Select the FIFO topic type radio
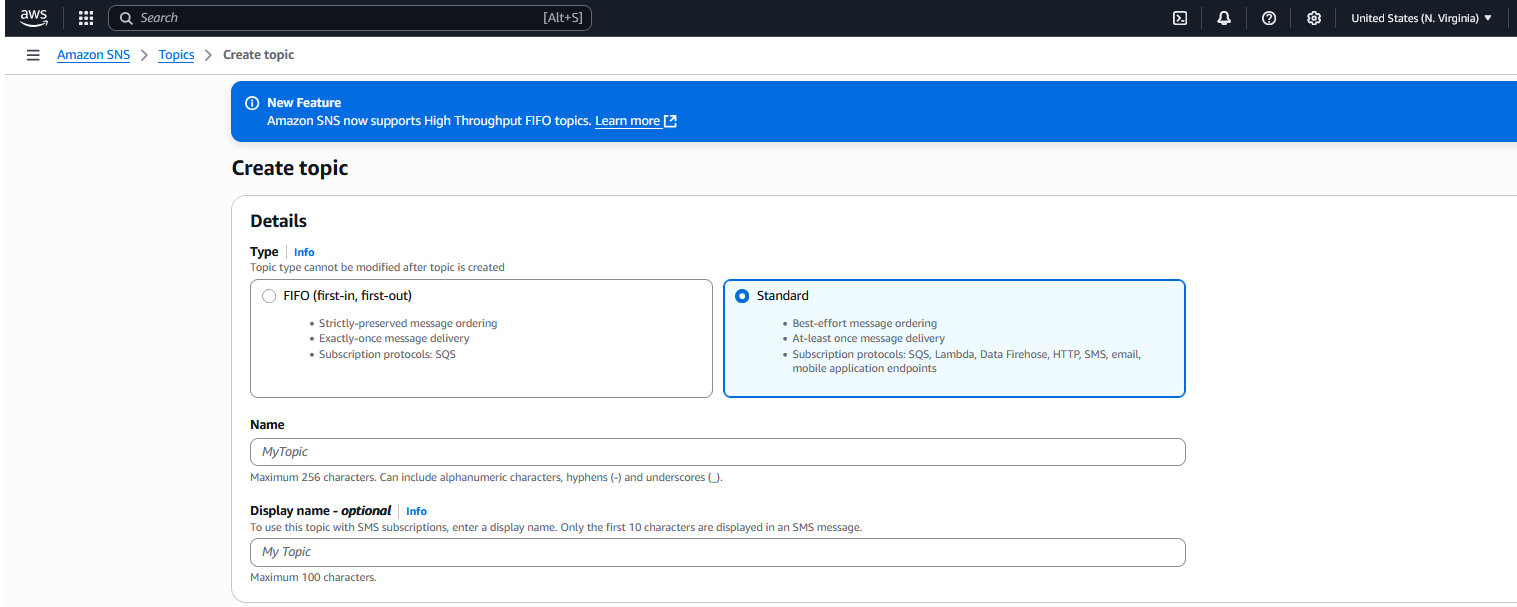Screen dimensions: 1517x607 (x=269, y=296)
